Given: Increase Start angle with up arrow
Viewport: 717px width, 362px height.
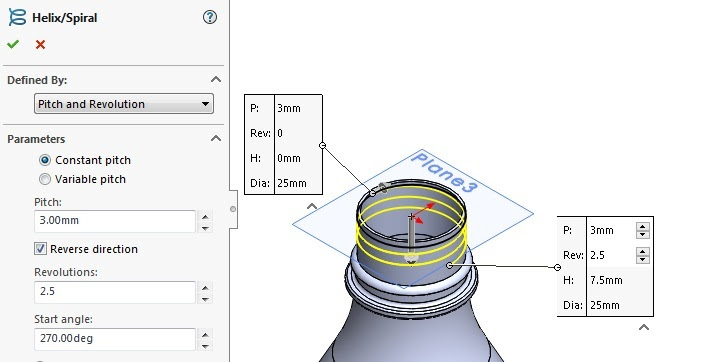Looking at the screenshot, I should pos(205,335).
